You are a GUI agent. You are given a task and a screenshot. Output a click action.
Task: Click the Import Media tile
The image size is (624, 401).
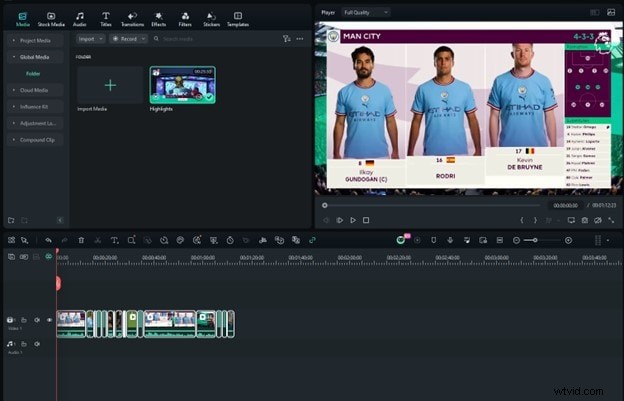point(110,86)
